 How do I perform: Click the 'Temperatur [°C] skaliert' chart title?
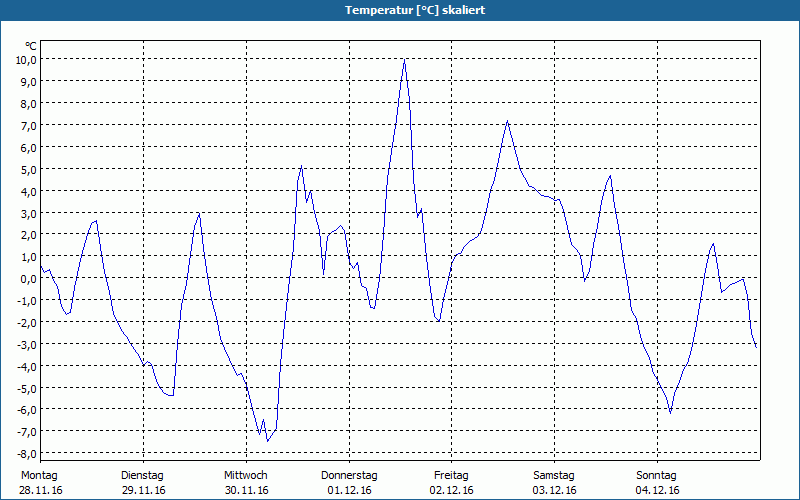click(415, 10)
